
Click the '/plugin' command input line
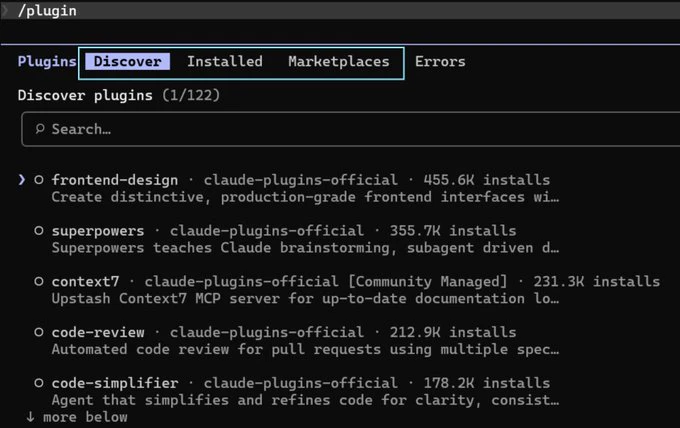(340, 10)
